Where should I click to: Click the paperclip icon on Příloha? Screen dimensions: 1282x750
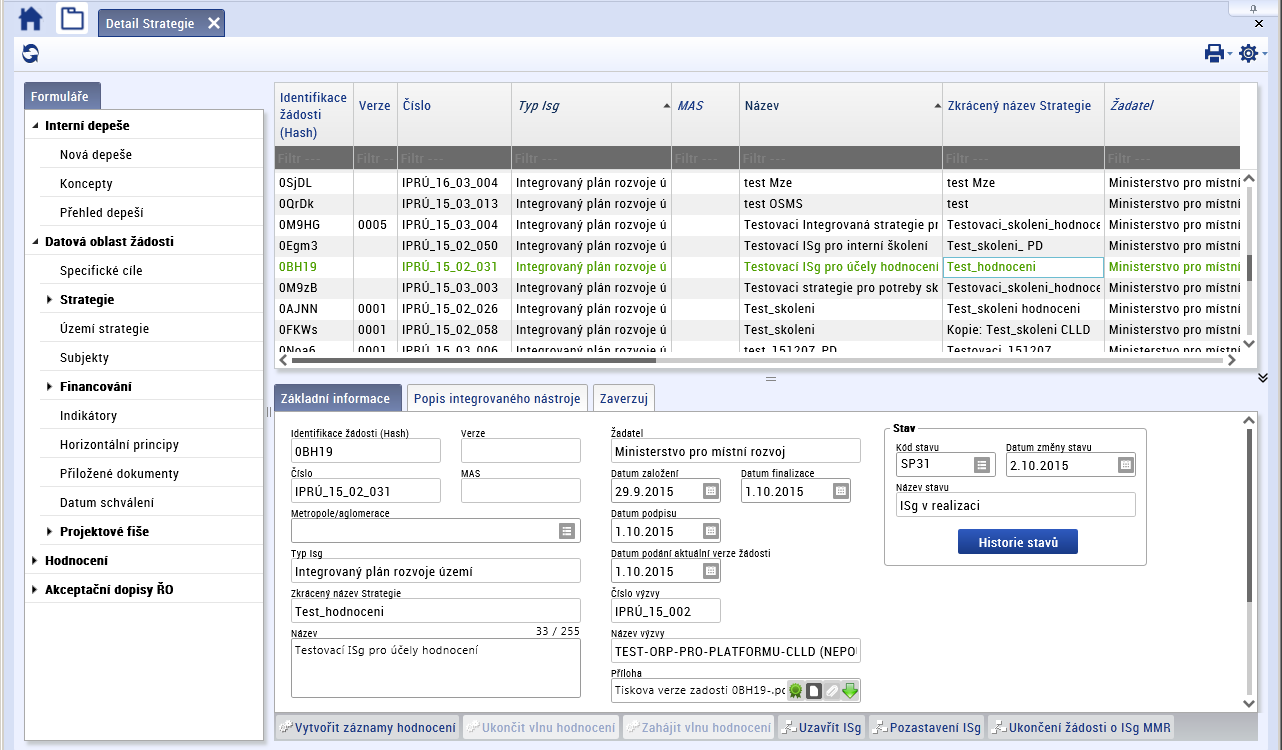[832, 690]
